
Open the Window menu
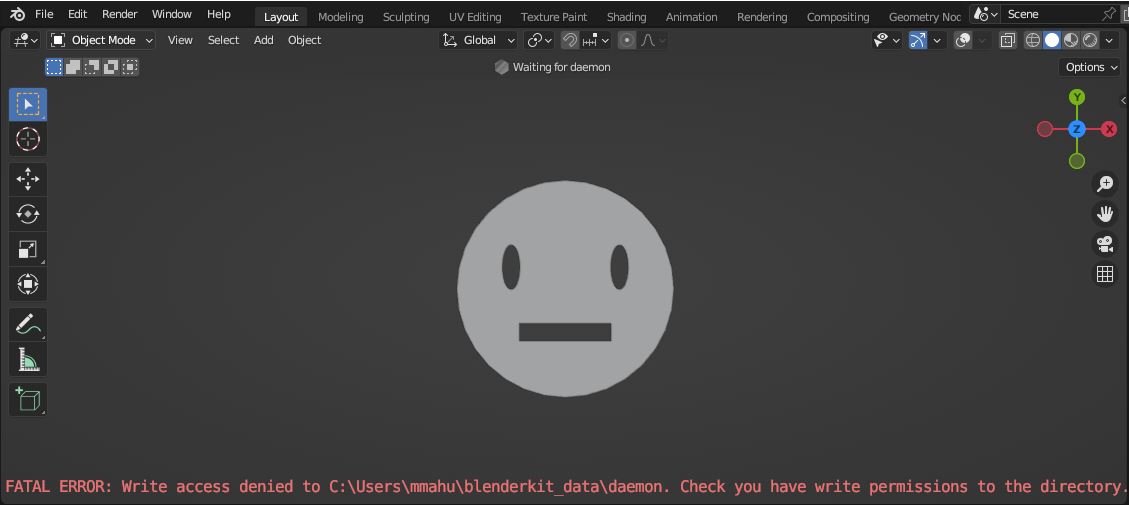click(171, 14)
